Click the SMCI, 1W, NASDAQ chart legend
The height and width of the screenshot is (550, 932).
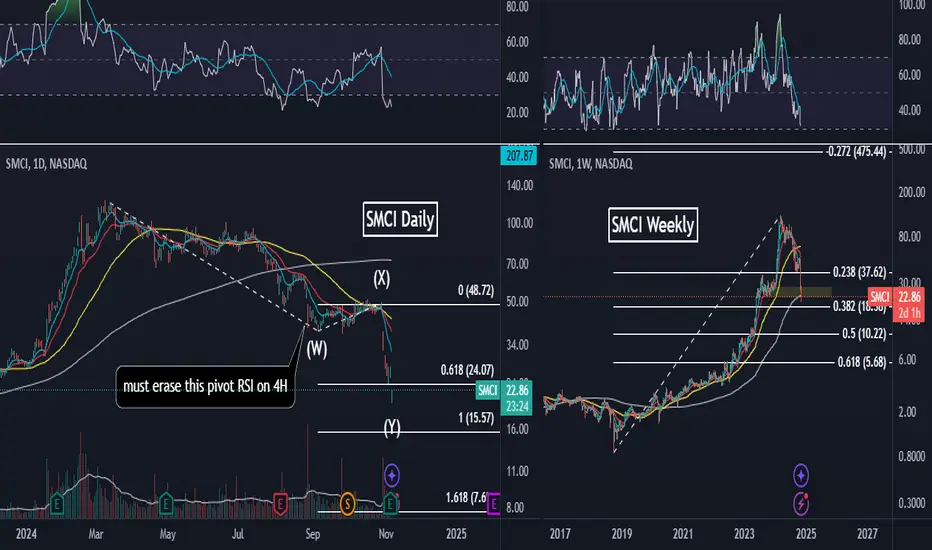click(x=591, y=164)
